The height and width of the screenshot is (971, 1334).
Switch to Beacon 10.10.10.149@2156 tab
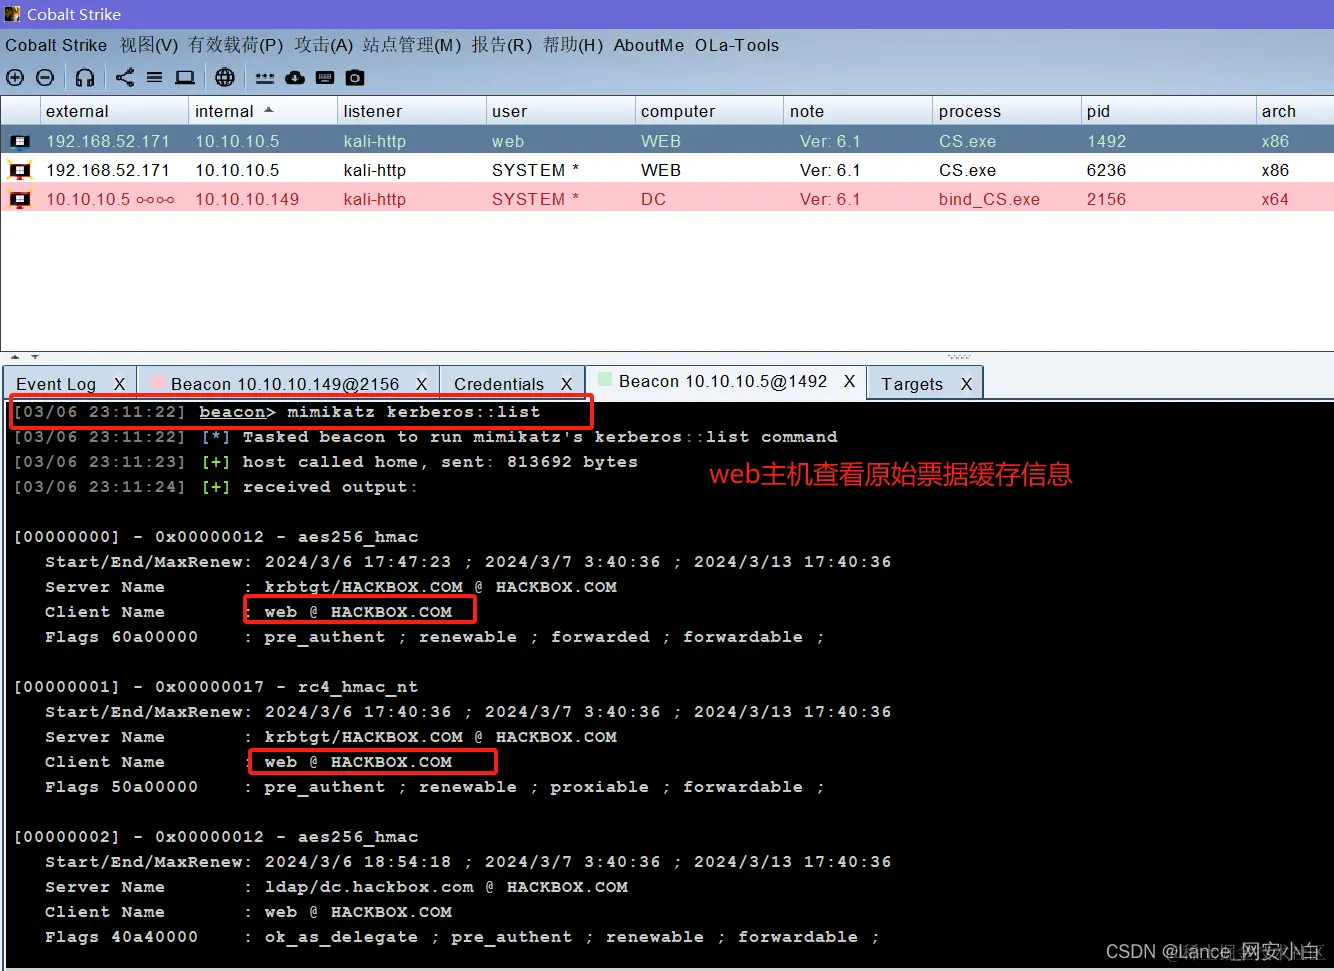tap(285, 384)
